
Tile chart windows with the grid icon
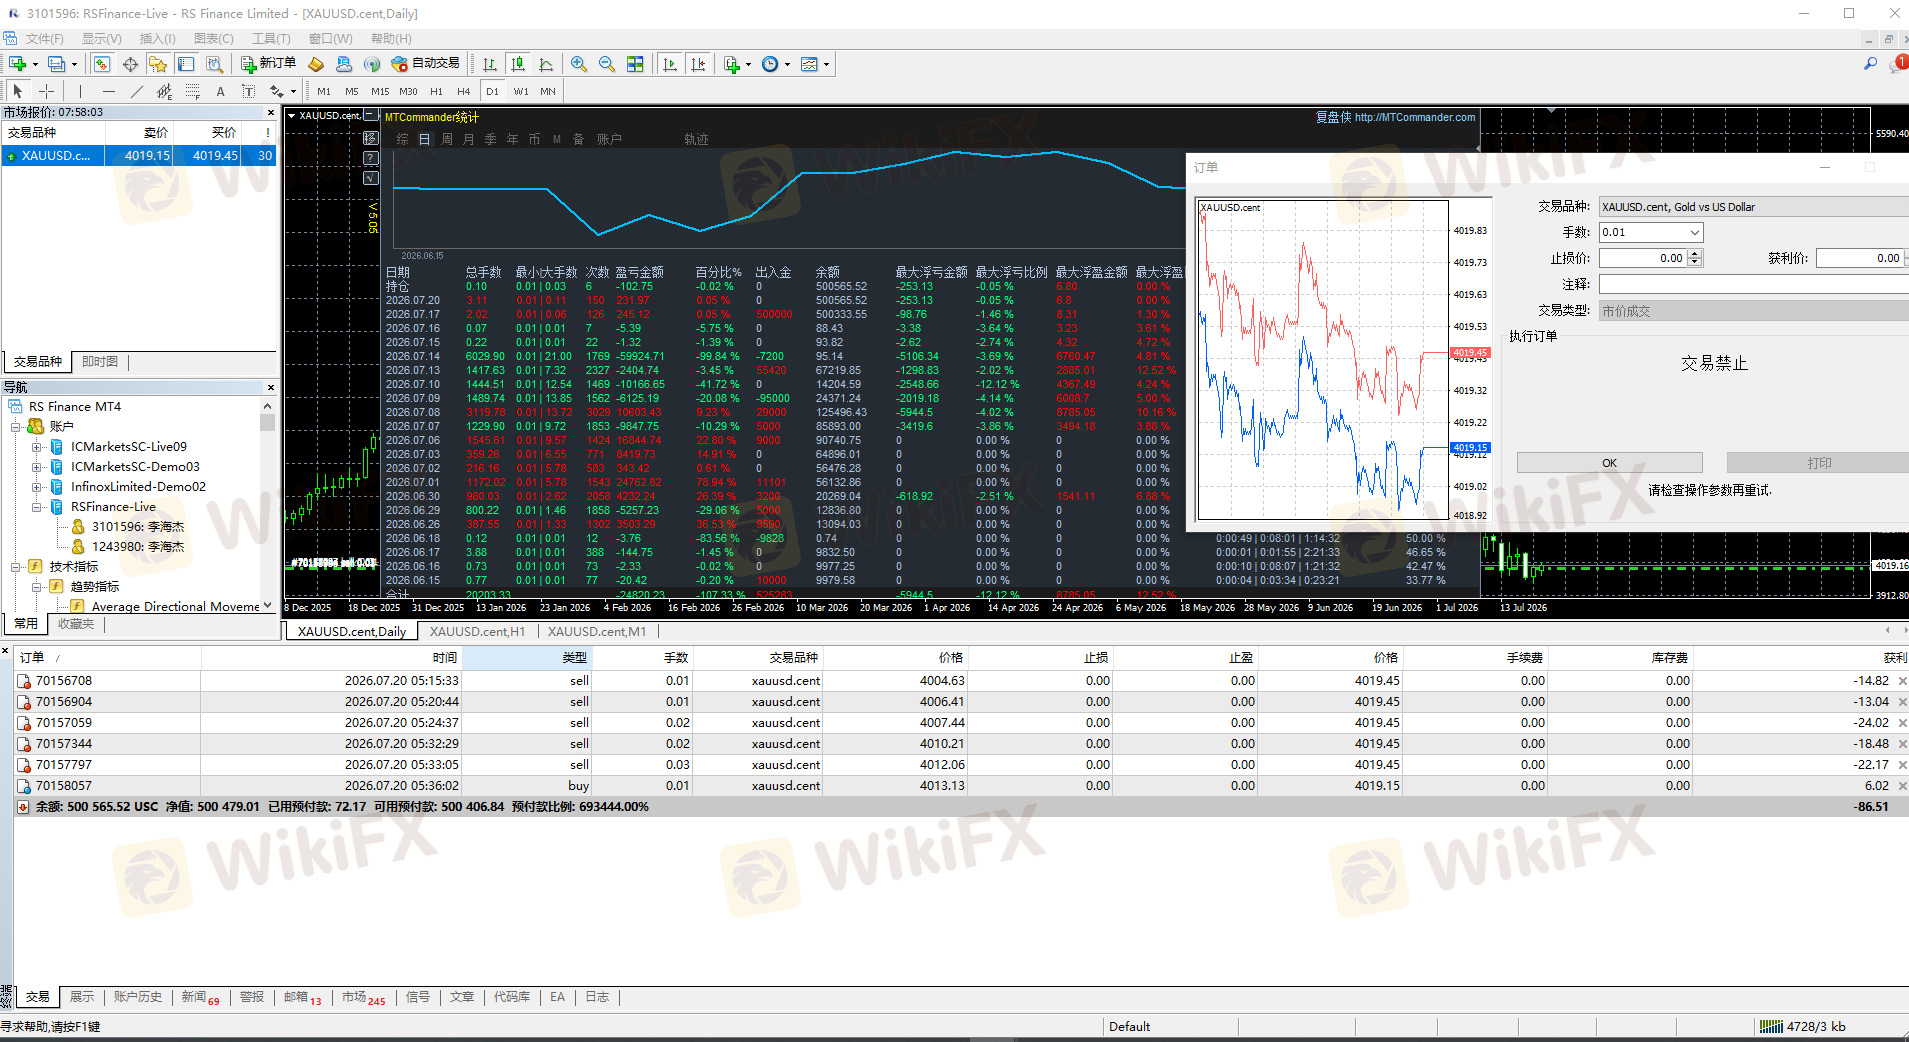[x=635, y=64]
